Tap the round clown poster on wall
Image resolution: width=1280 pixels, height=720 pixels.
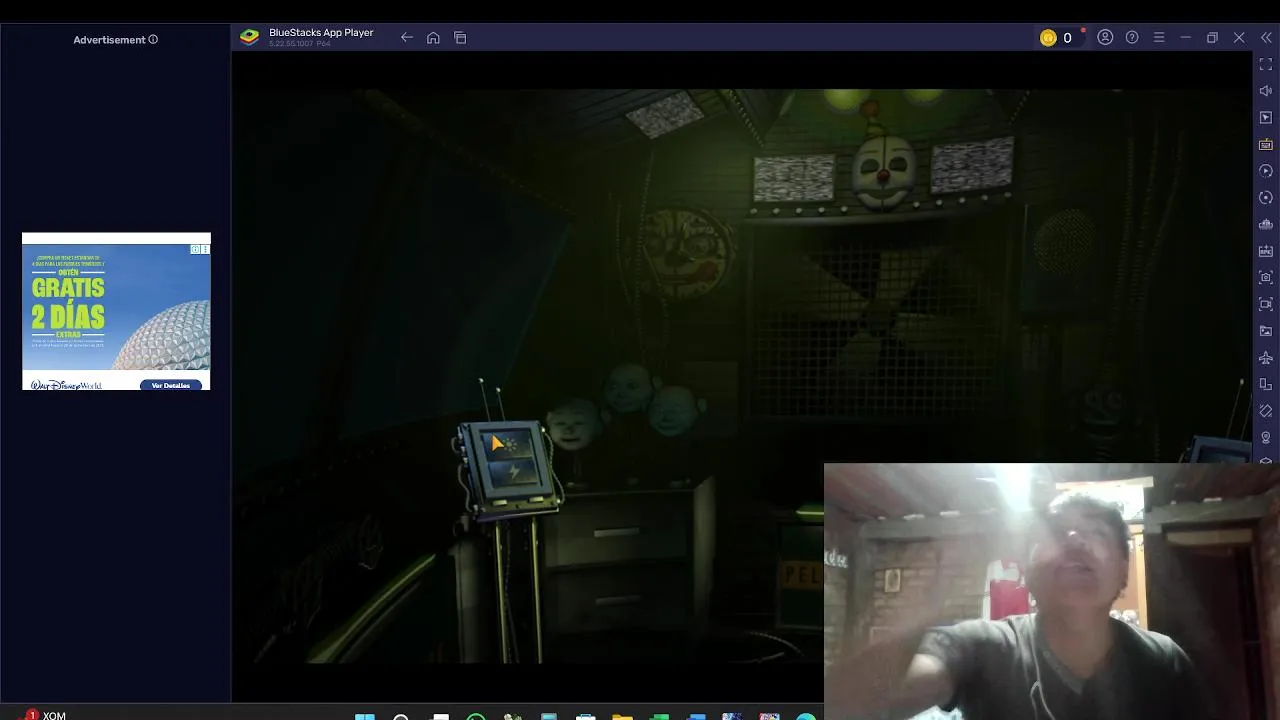687,253
